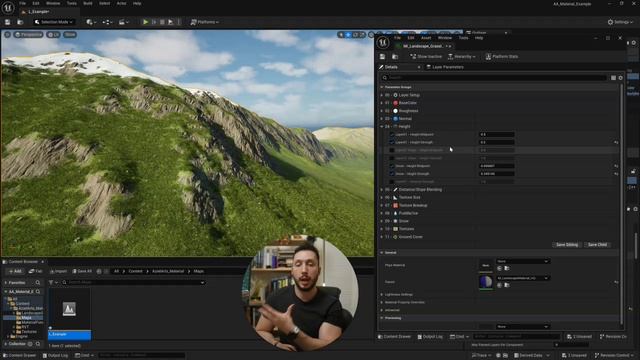640x360 pixels.
Task: Toggle the second Layer01 Height checkbox
Action: [x=391, y=142]
